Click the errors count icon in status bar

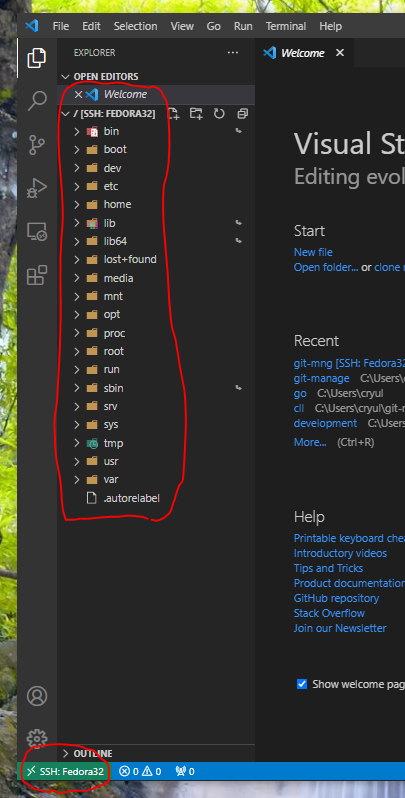coord(128,772)
